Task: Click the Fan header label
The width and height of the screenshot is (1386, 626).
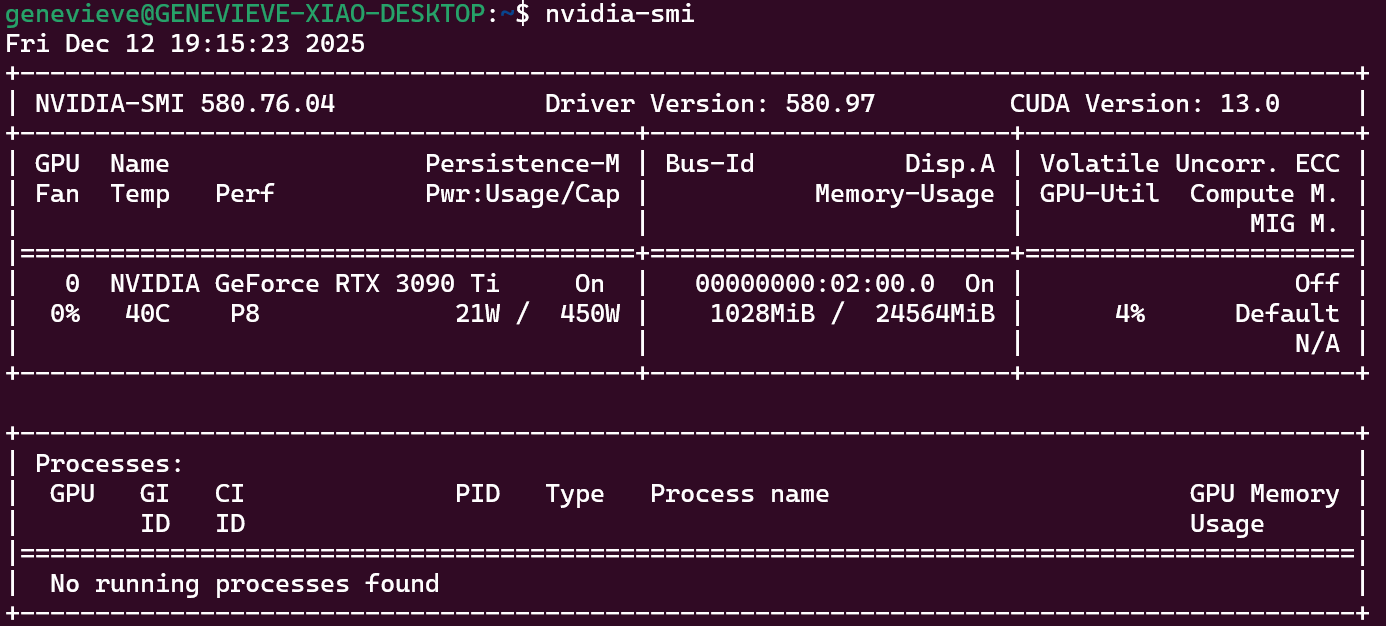Action: click(58, 194)
